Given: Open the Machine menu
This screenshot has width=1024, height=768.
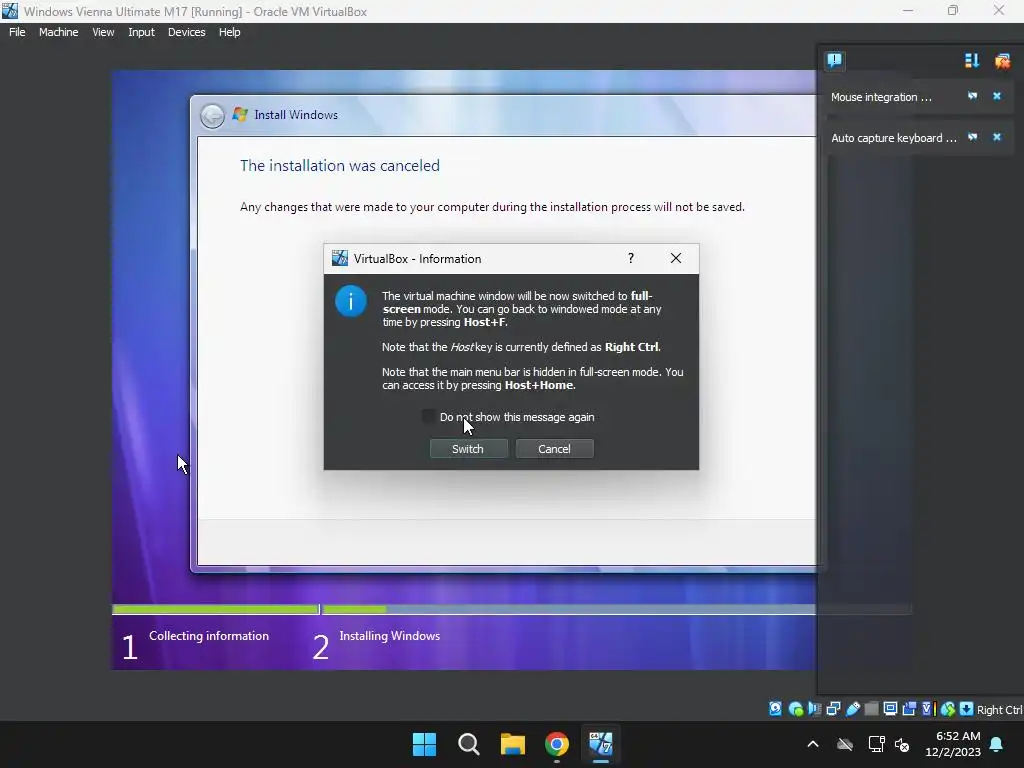Looking at the screenshot, I should coord(58,32).
